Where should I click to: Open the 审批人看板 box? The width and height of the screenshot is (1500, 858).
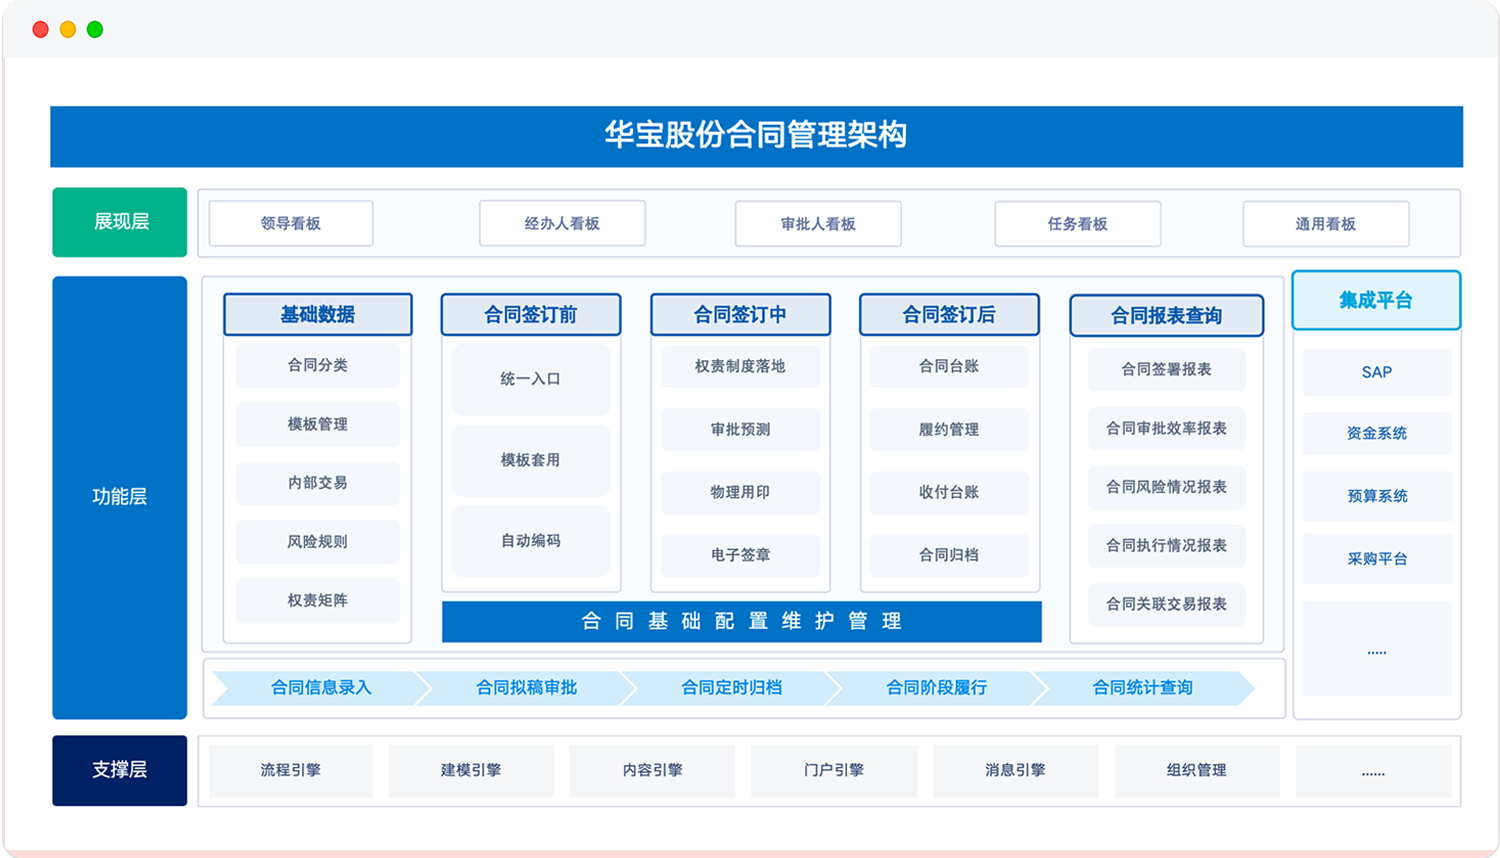pos(818,223)
